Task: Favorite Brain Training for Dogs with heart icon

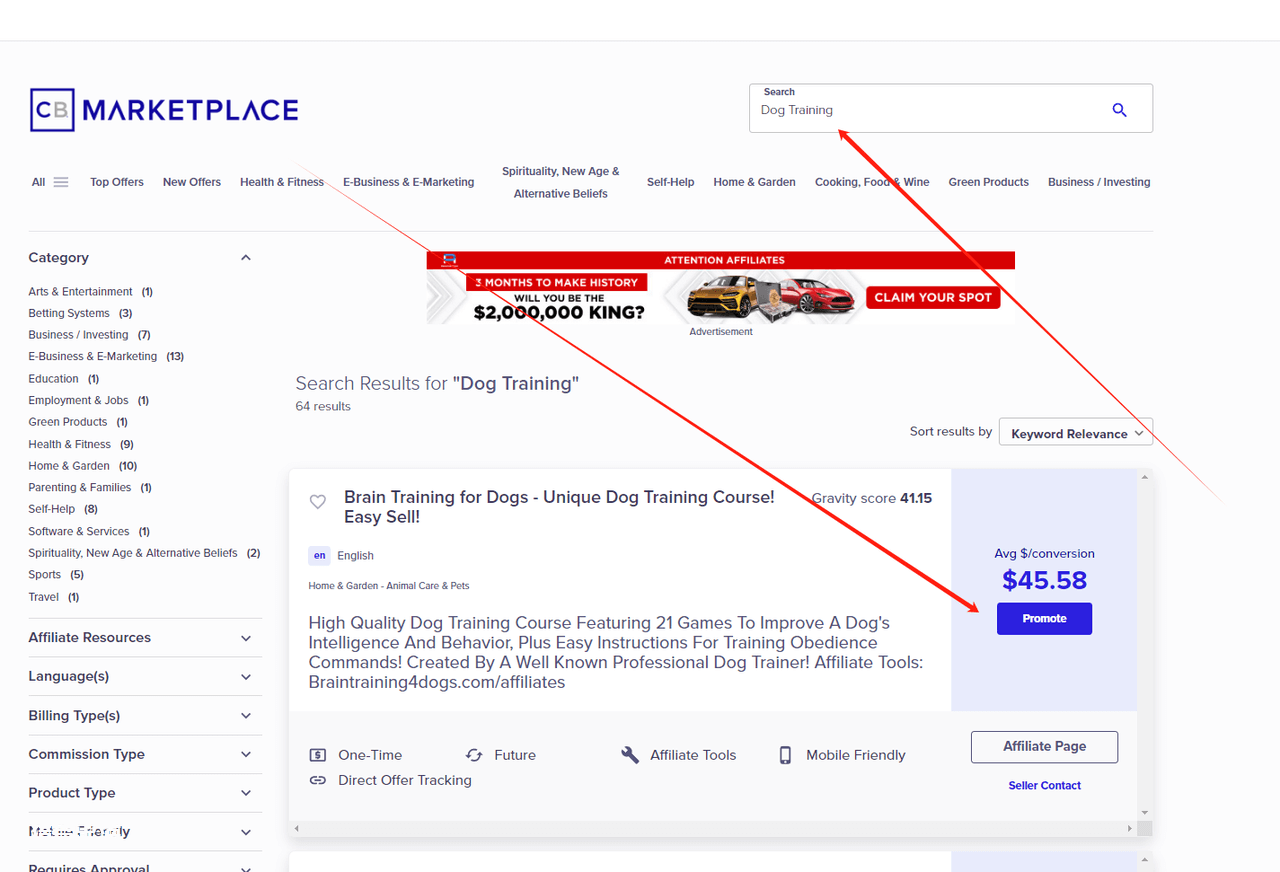Action: coord(317,502)
